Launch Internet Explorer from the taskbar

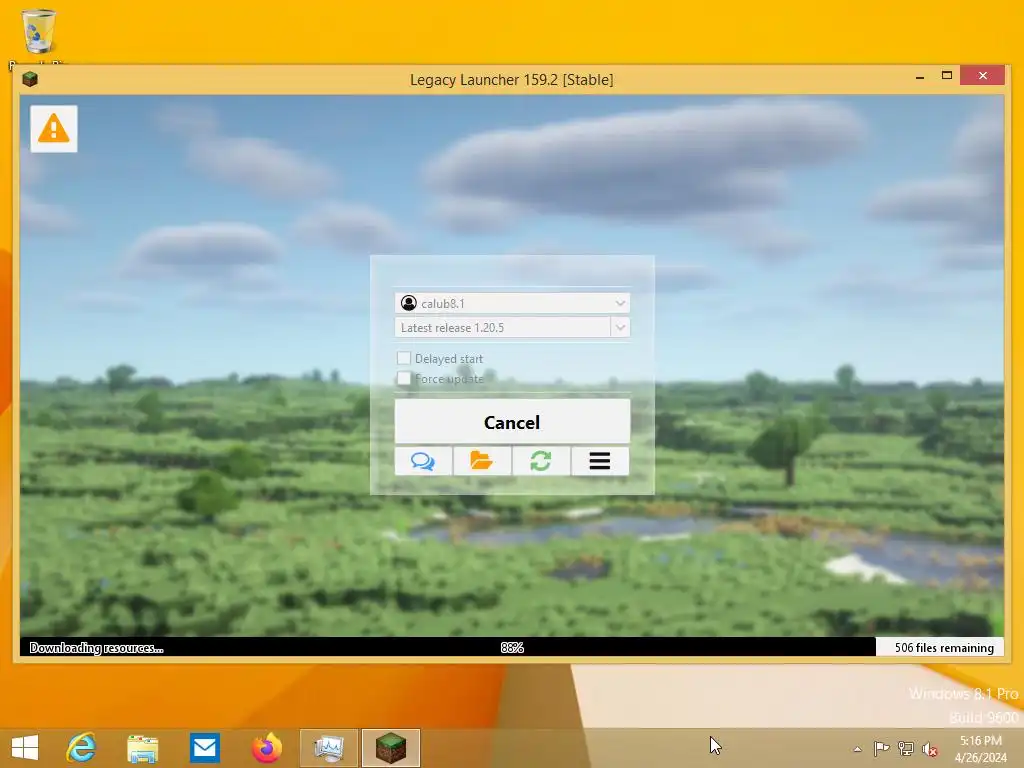[x=82, y=748]
